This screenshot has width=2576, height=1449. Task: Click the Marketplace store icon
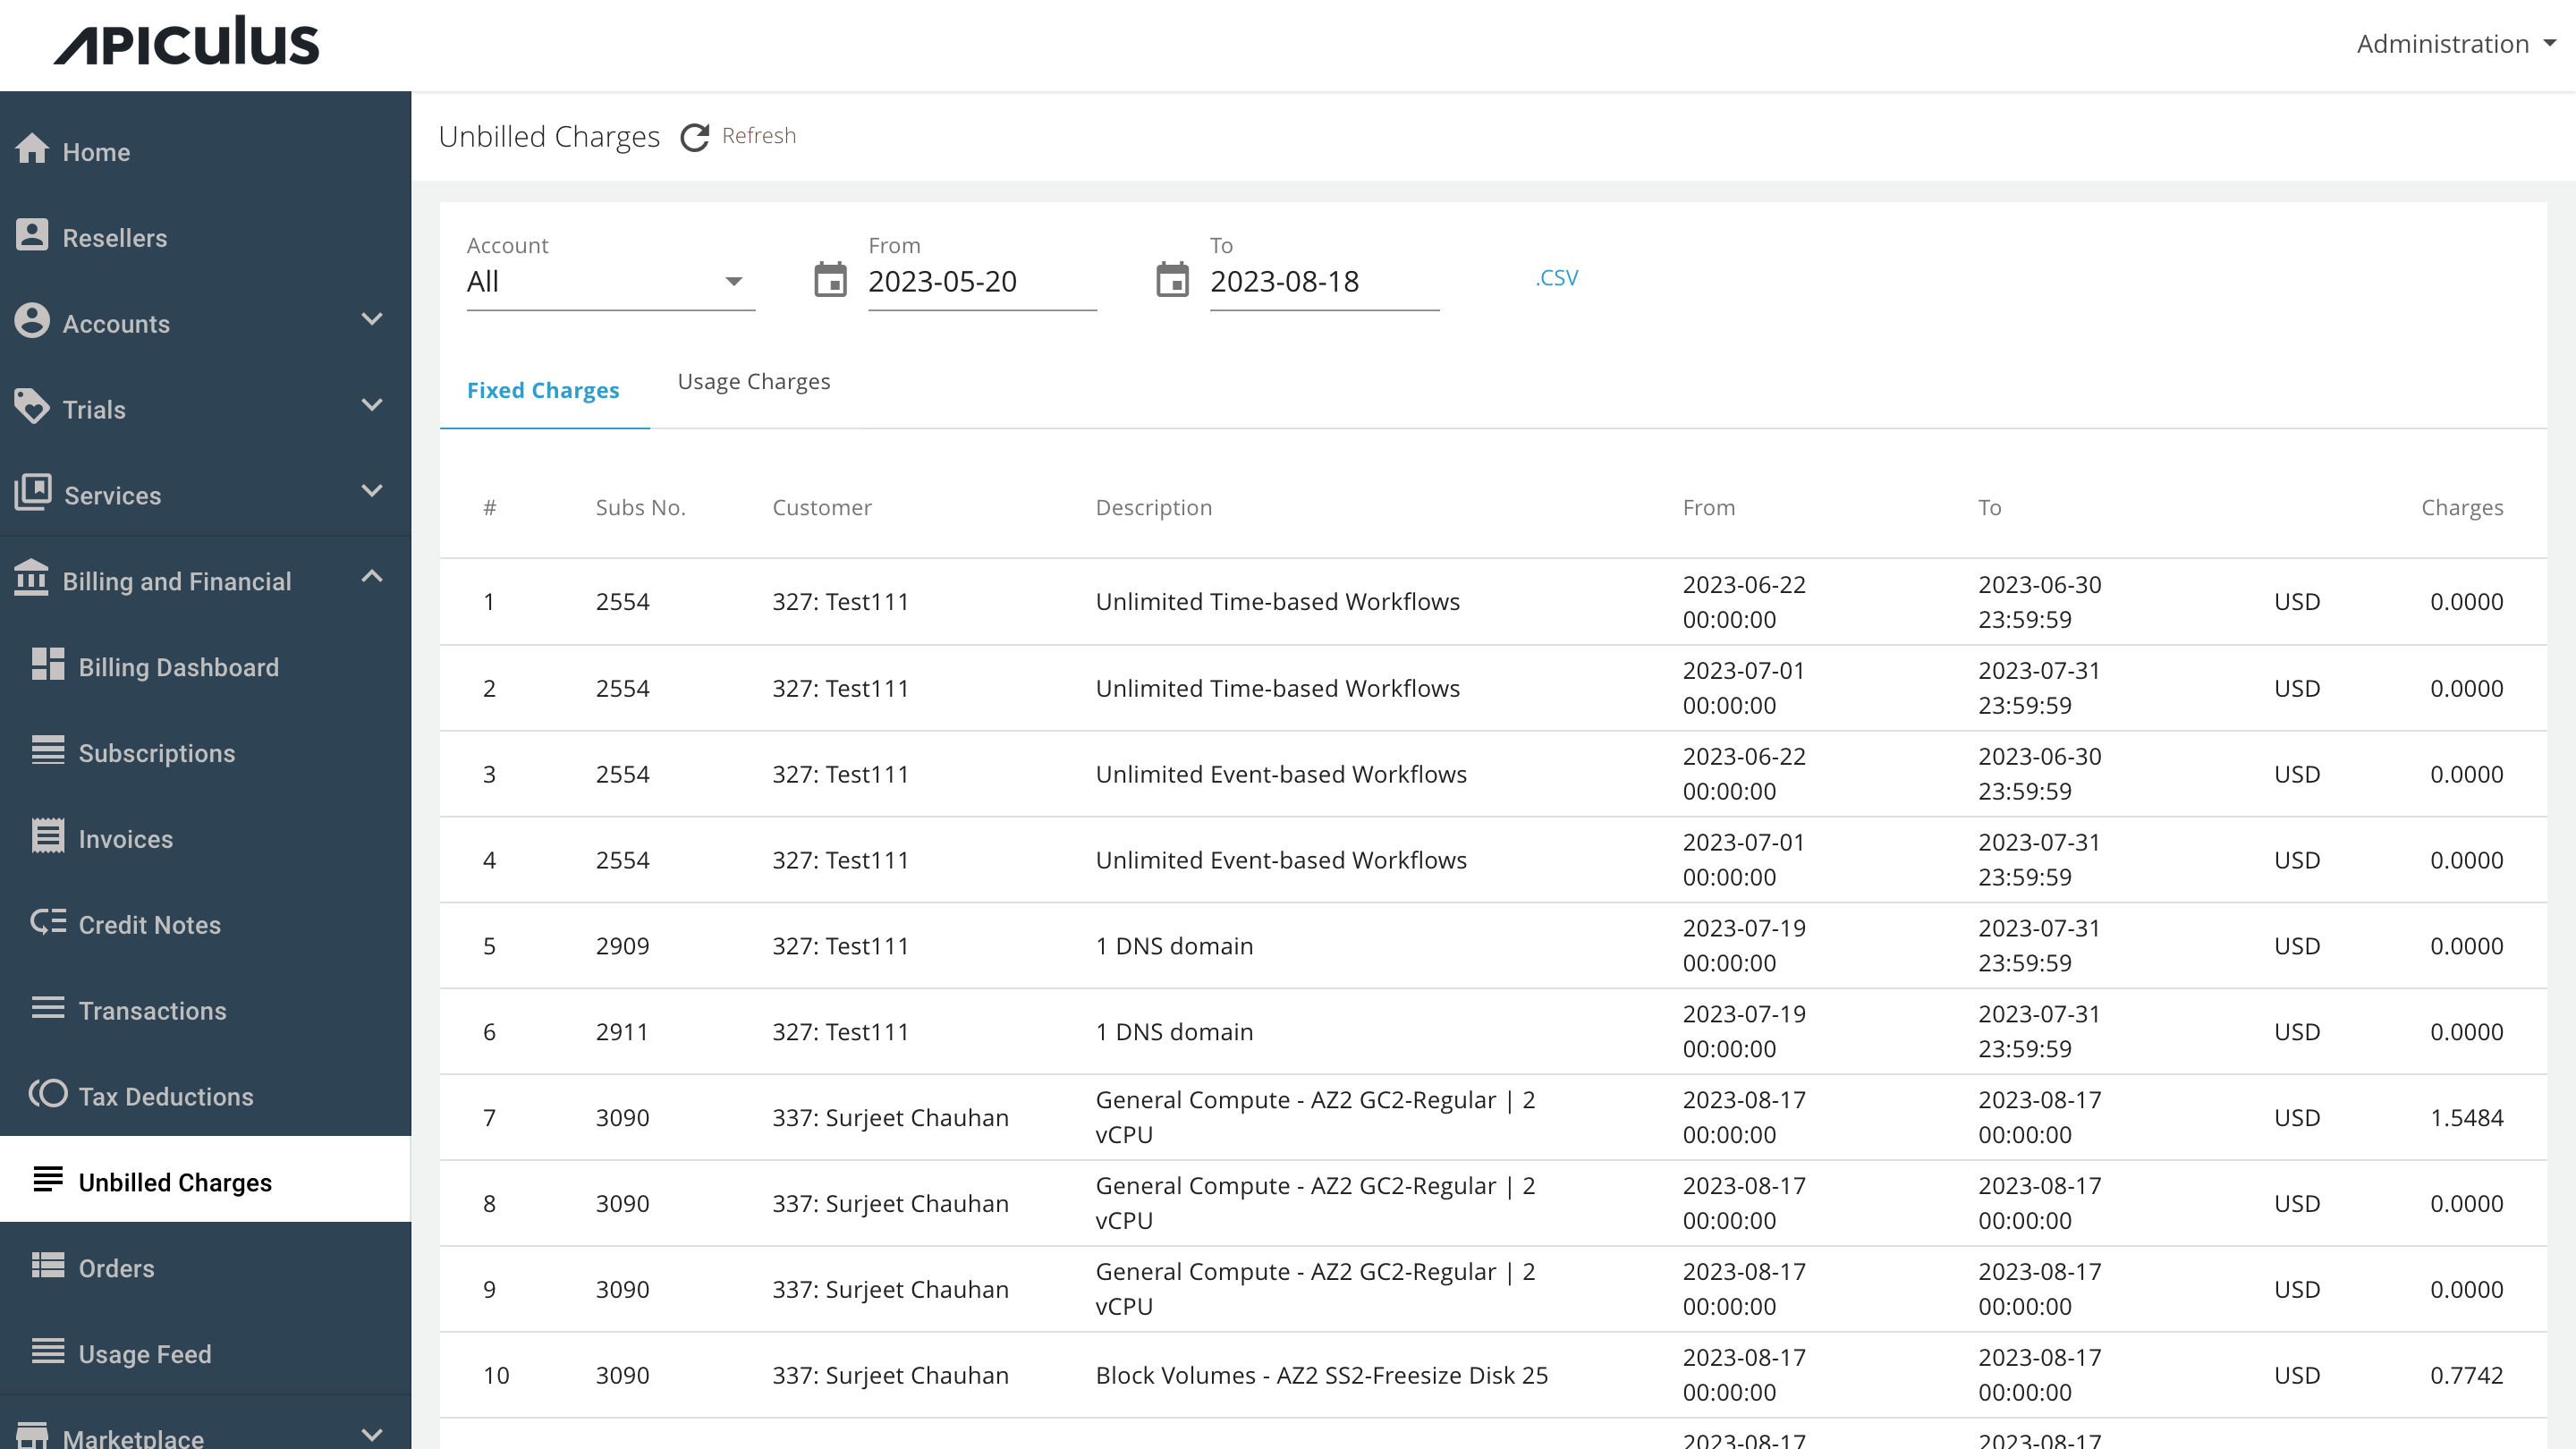click(x=32, y=1437)
